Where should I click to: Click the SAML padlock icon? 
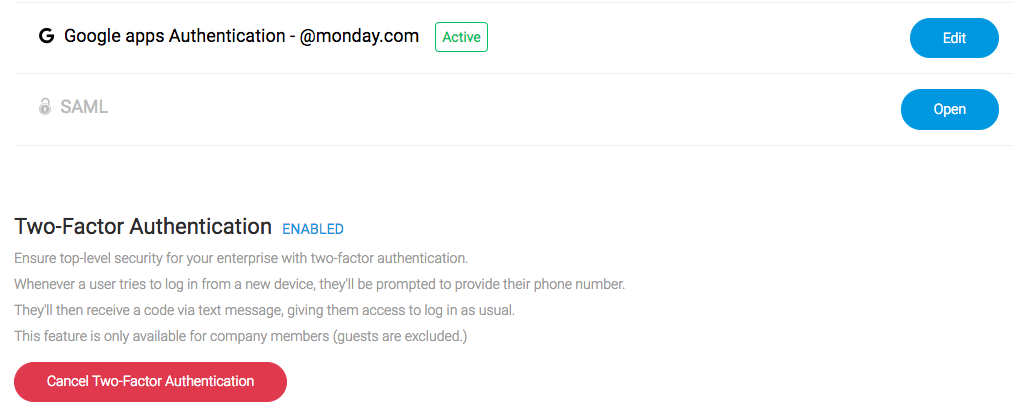[x=44, y=107]
